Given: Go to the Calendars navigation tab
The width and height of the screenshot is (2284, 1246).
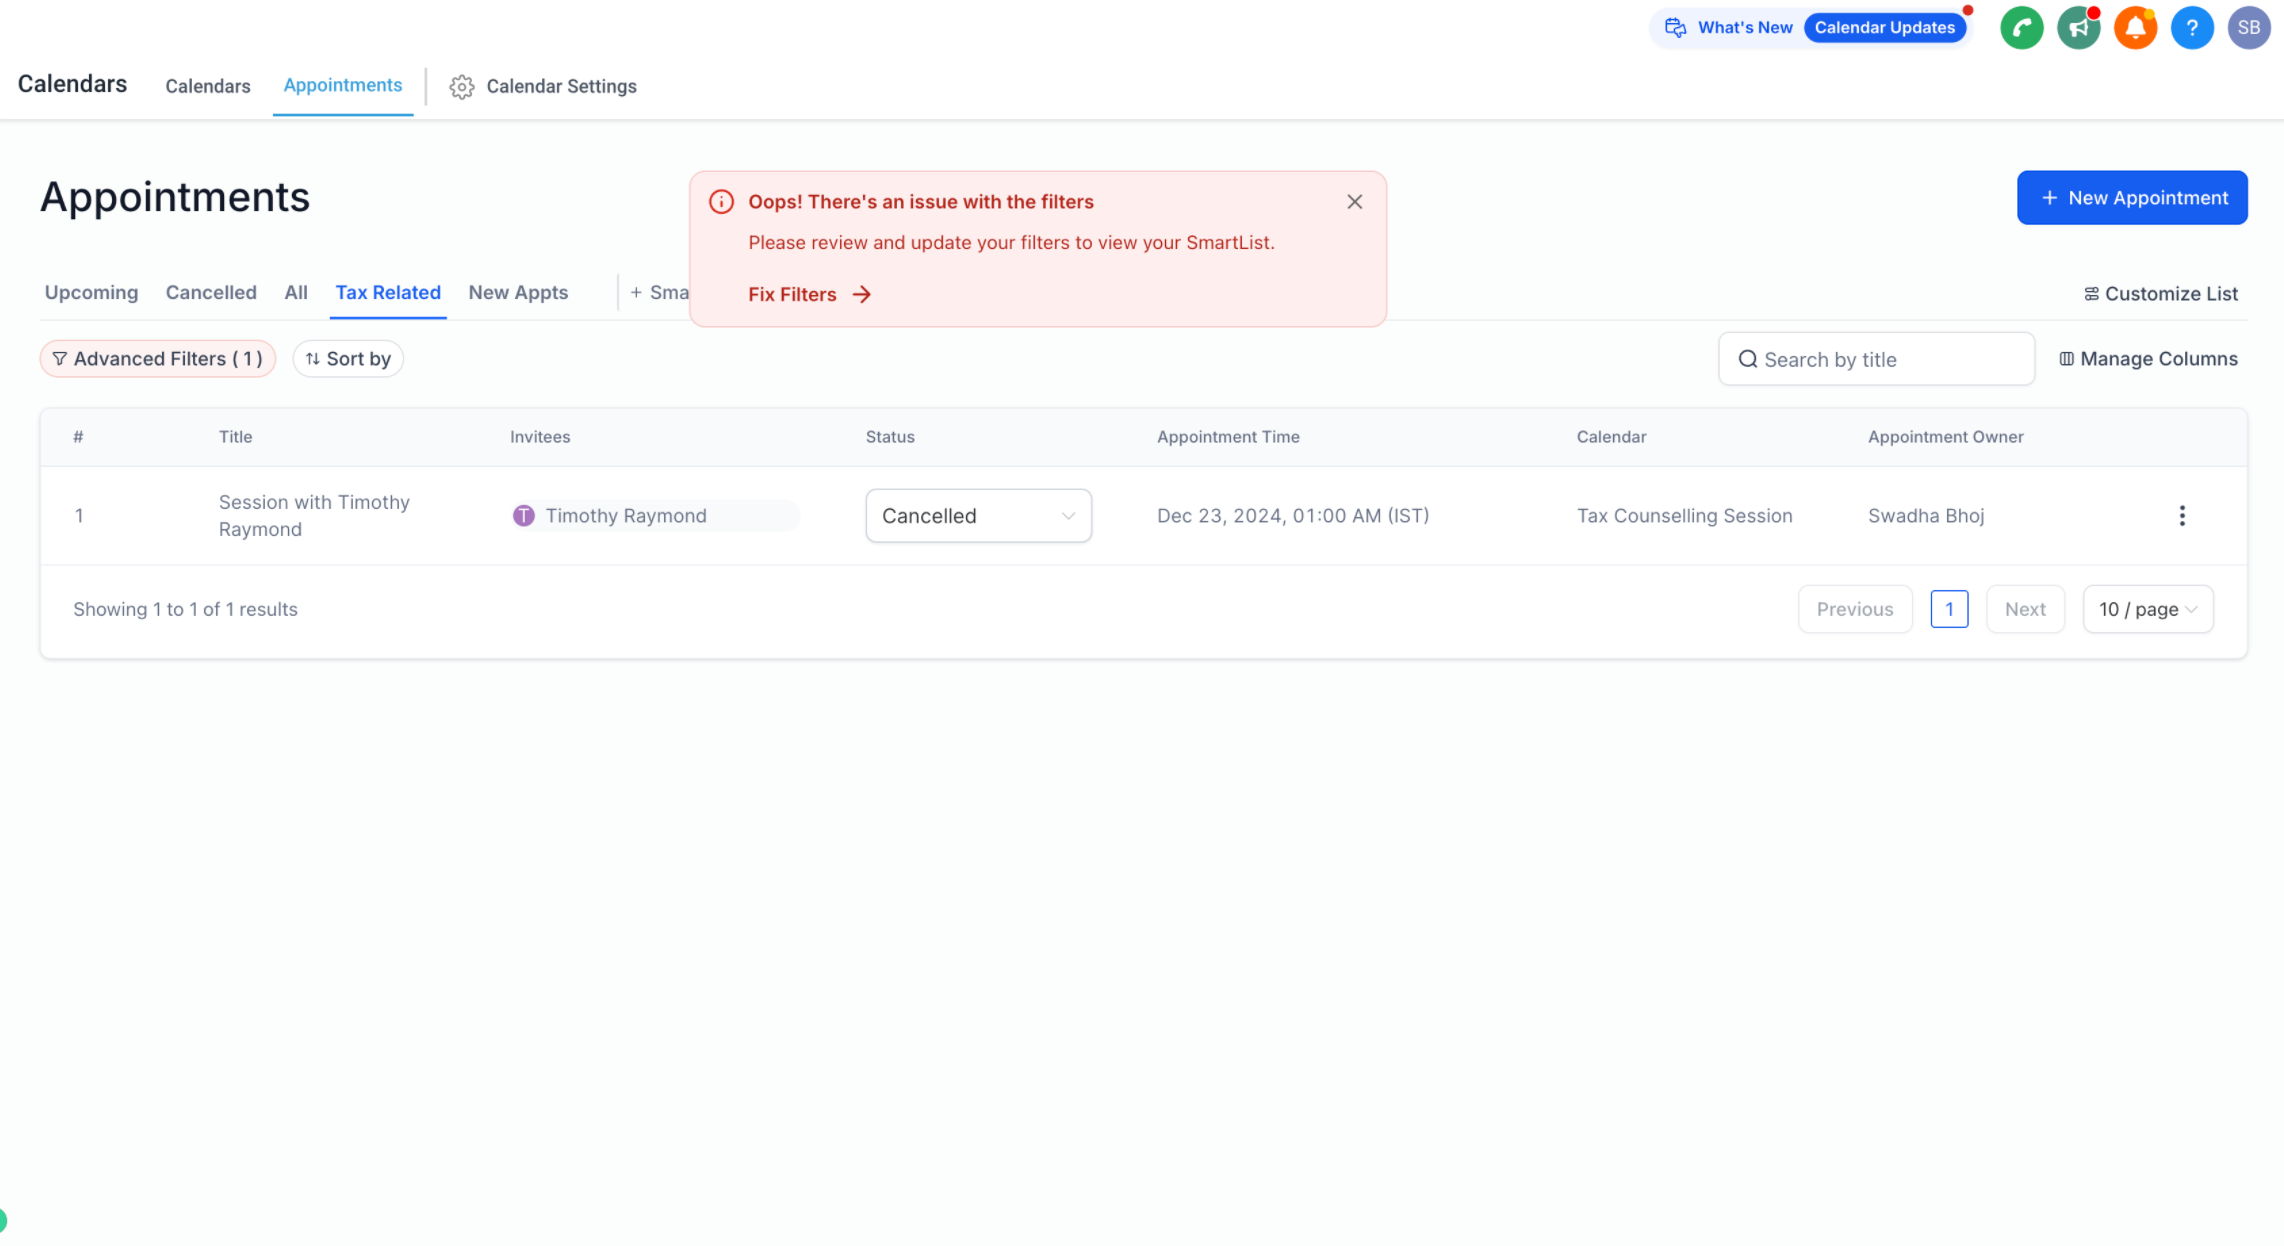Looking at the screenshot, I should click(x=208, y=87).
